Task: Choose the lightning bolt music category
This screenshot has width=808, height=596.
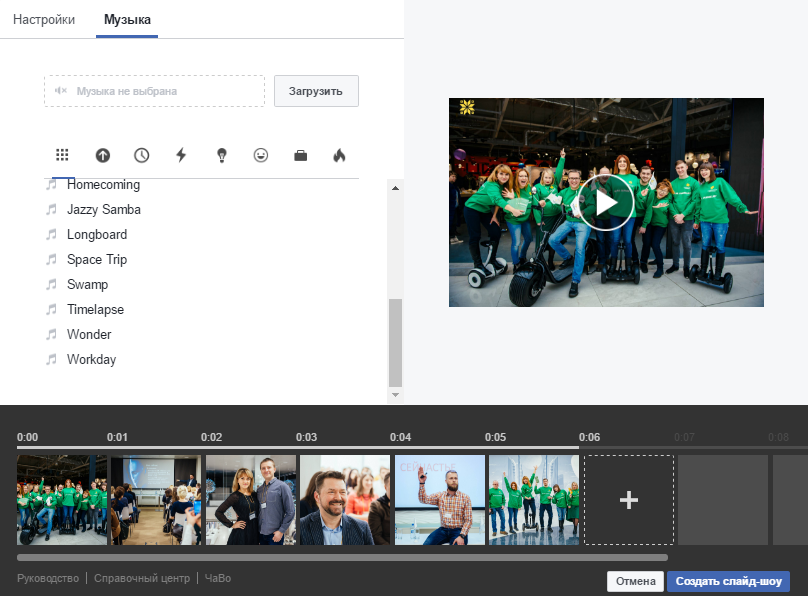Action: (x=181, y=155)
